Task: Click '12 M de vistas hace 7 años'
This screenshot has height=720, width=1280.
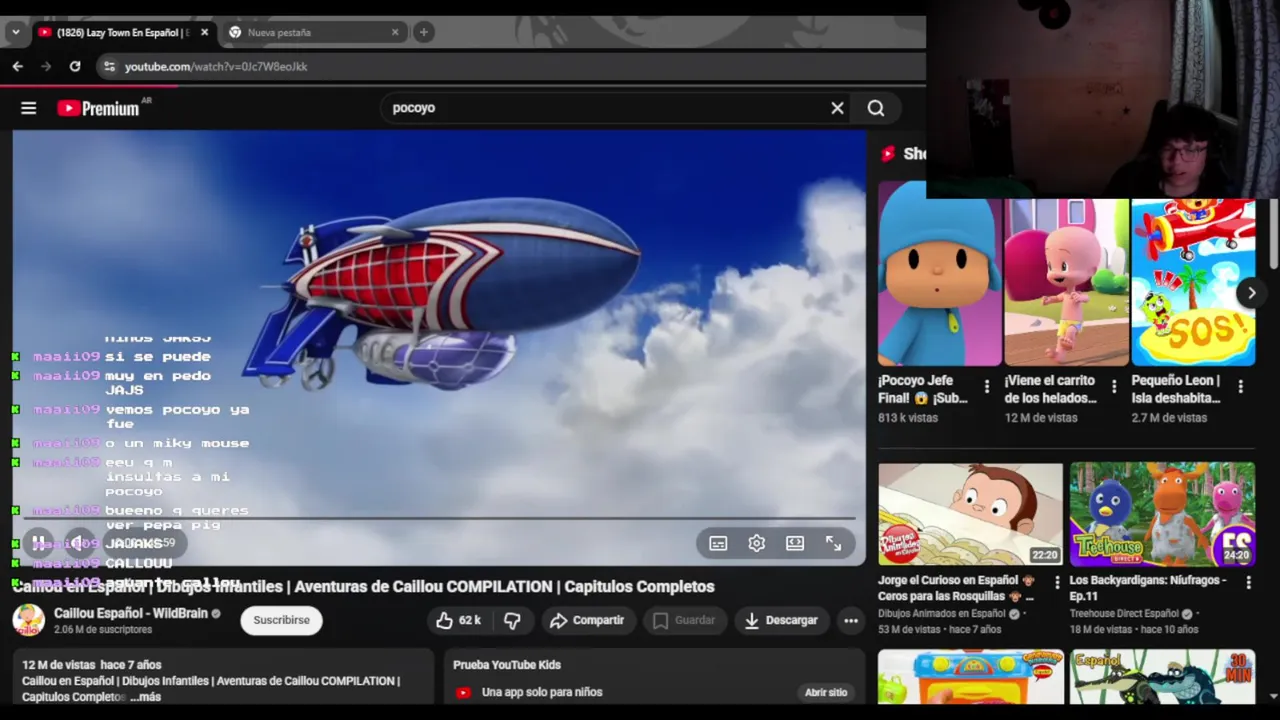Action: (x=92, y=664)
